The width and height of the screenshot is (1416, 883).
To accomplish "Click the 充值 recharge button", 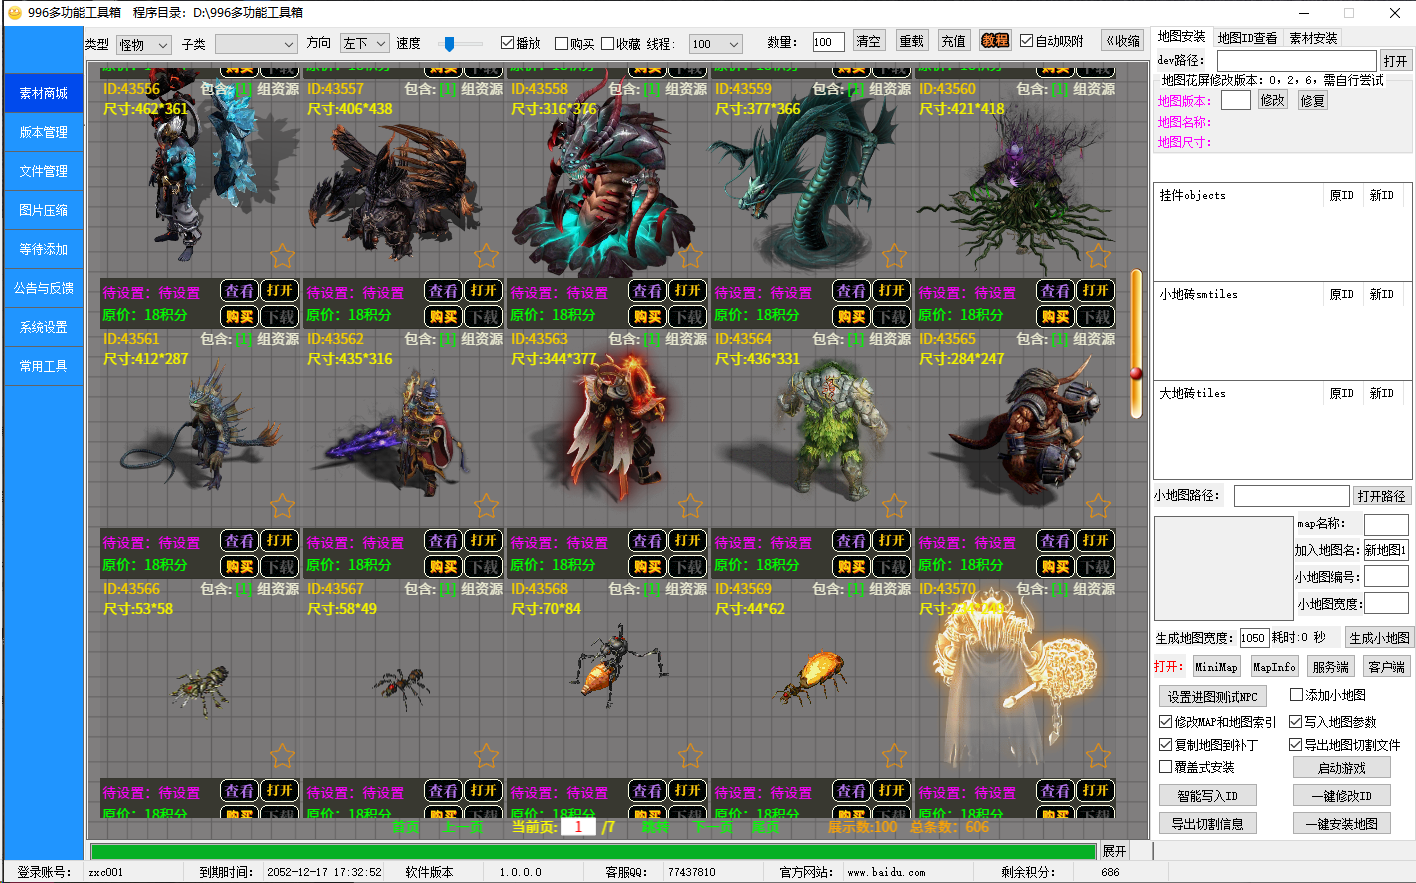I will pyautogui.click(x=953, y=41).
